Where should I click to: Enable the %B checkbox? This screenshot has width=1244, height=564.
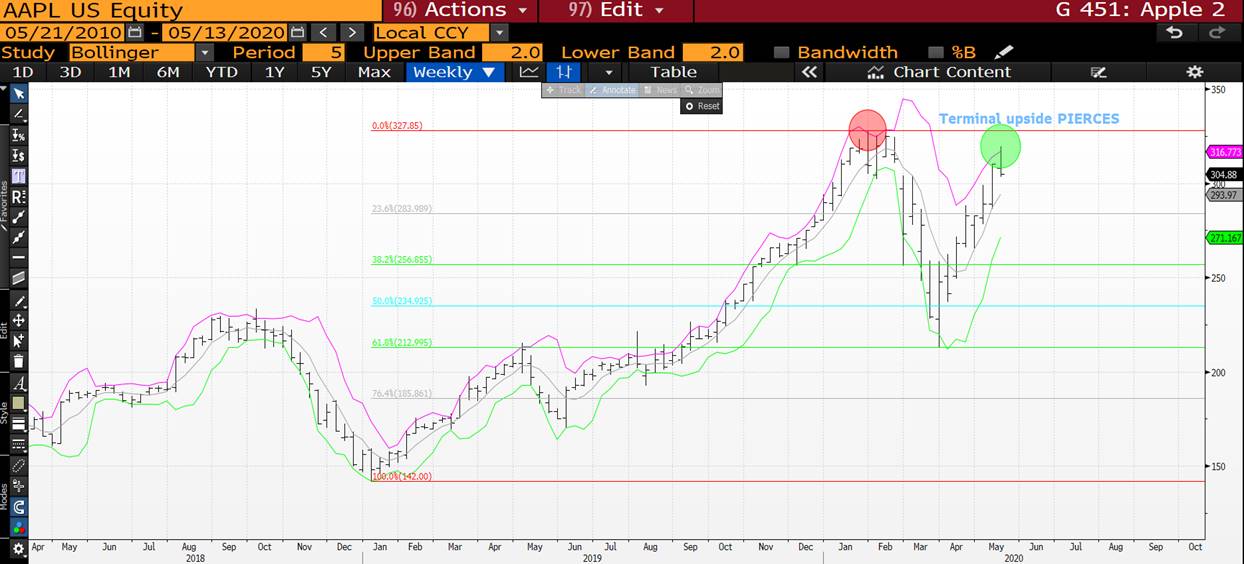[936, 52]
